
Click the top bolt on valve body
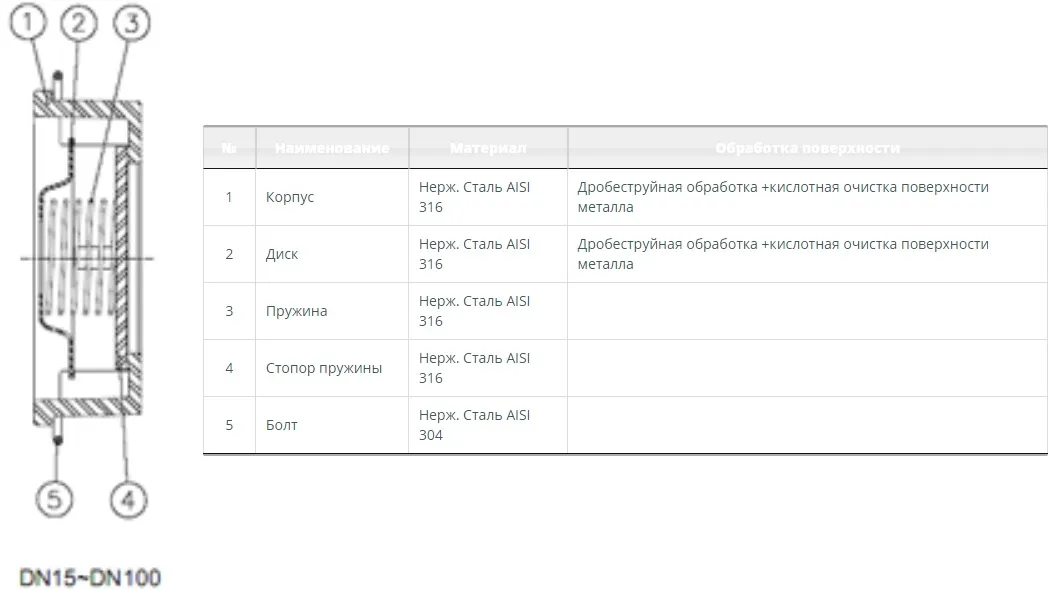pos(58,84)
